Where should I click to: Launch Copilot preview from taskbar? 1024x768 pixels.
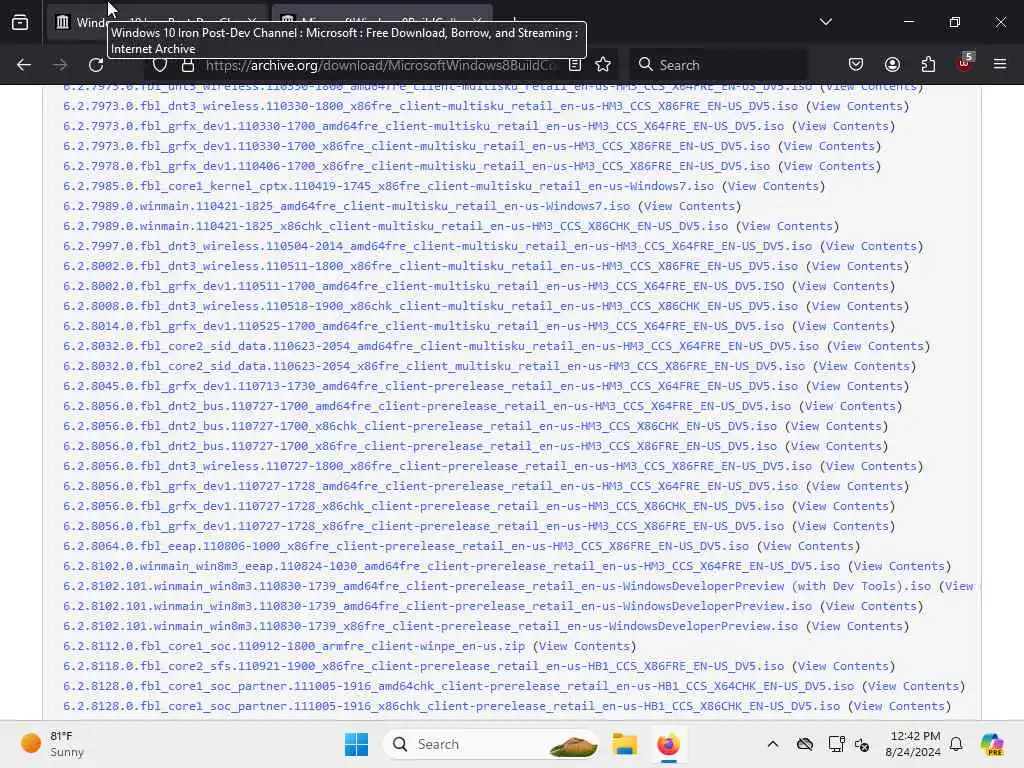[992, 744]
